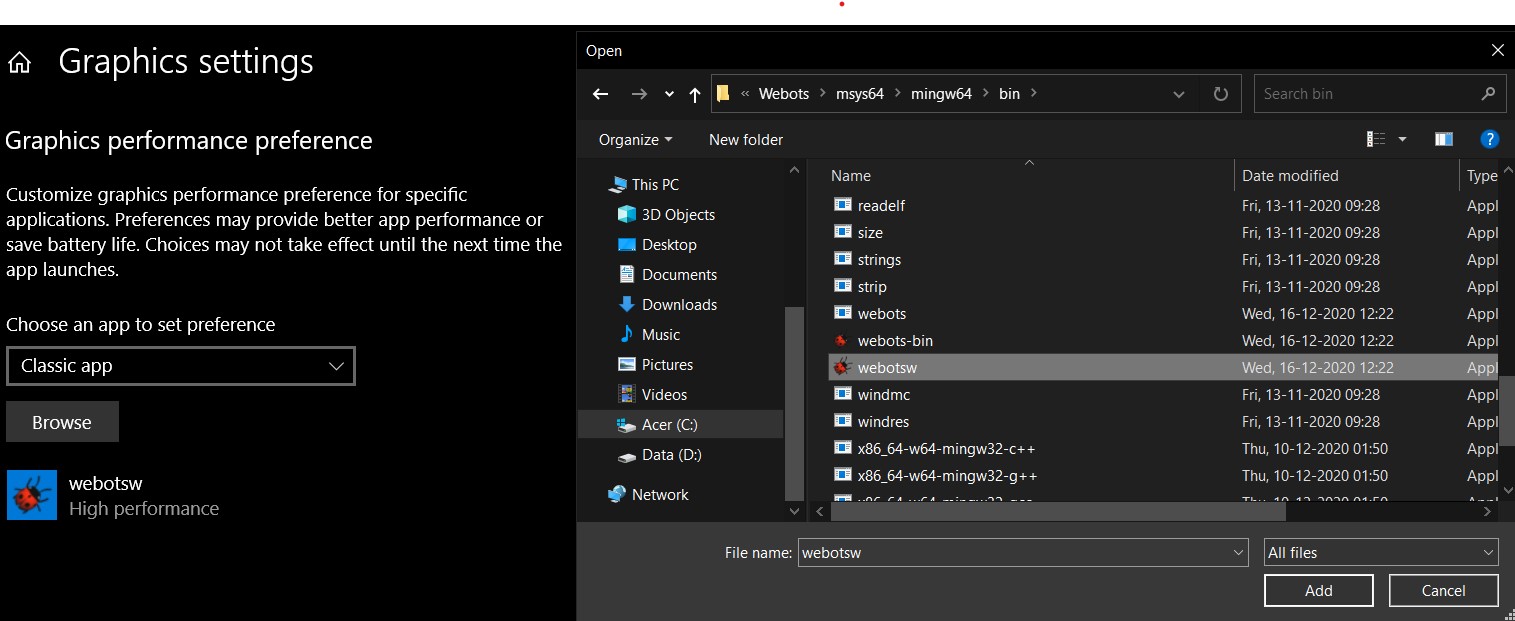Click the webots-bin ladybug icon
This screenshot has width=1515, height=621.
click(x=842, y=340)
